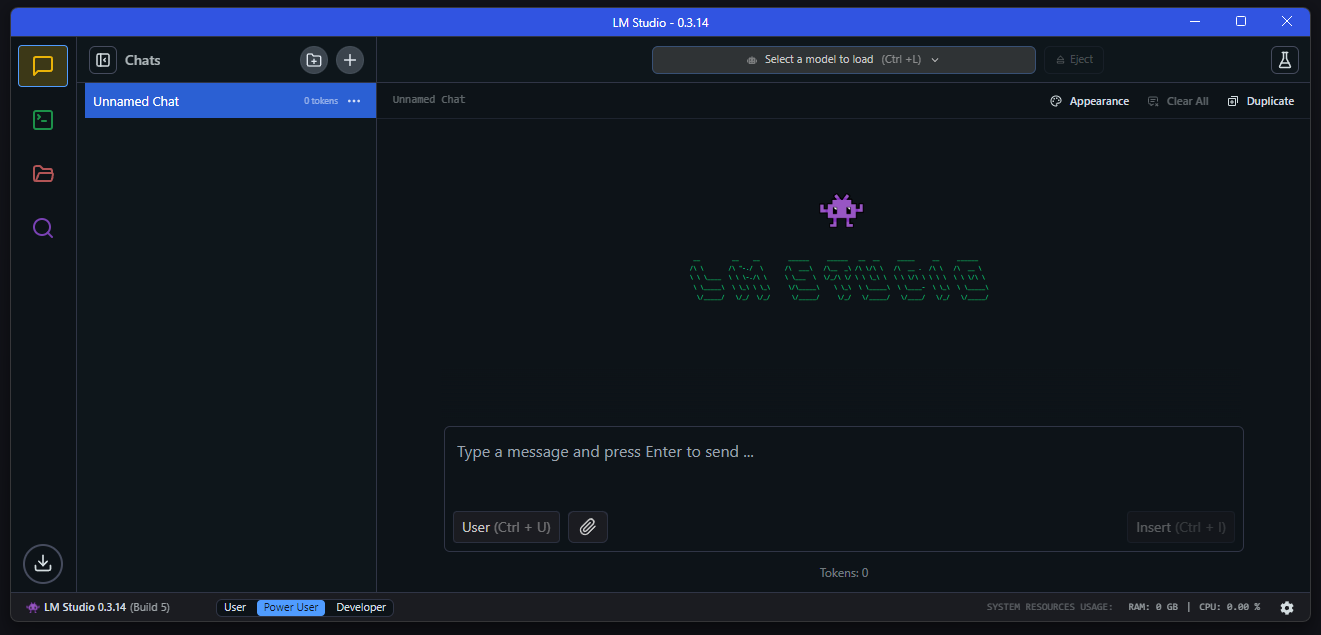Screen dimensions: 1321x635
Task: Create a new chat folder
Action: point(314,60)
